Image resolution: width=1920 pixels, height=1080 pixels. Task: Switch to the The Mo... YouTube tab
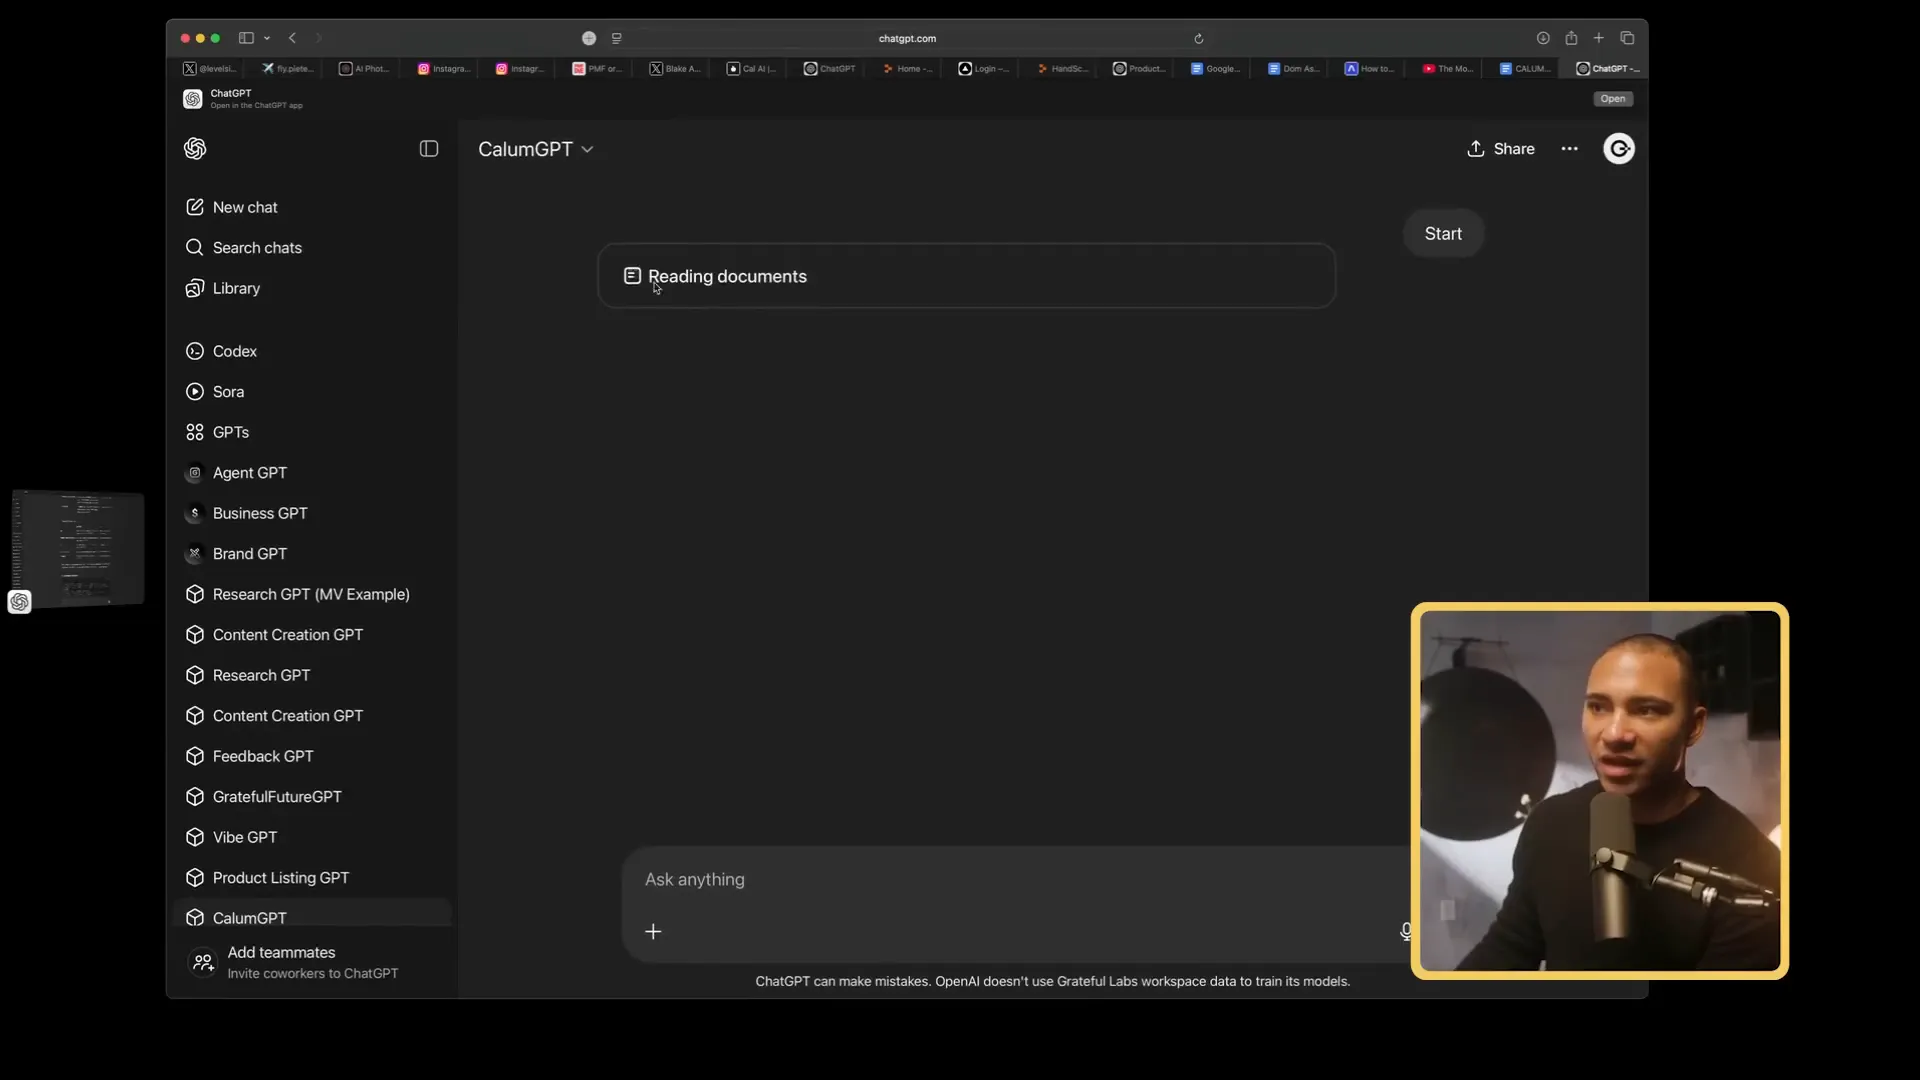1449,69
